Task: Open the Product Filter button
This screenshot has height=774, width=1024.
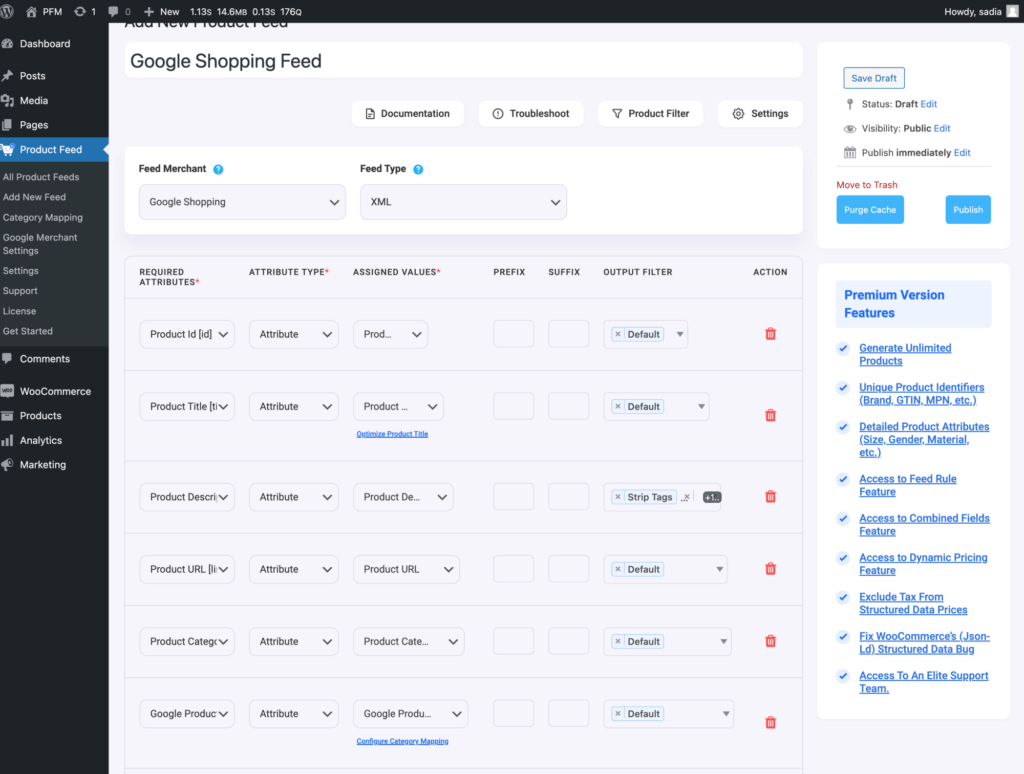Action: (650, 114)
